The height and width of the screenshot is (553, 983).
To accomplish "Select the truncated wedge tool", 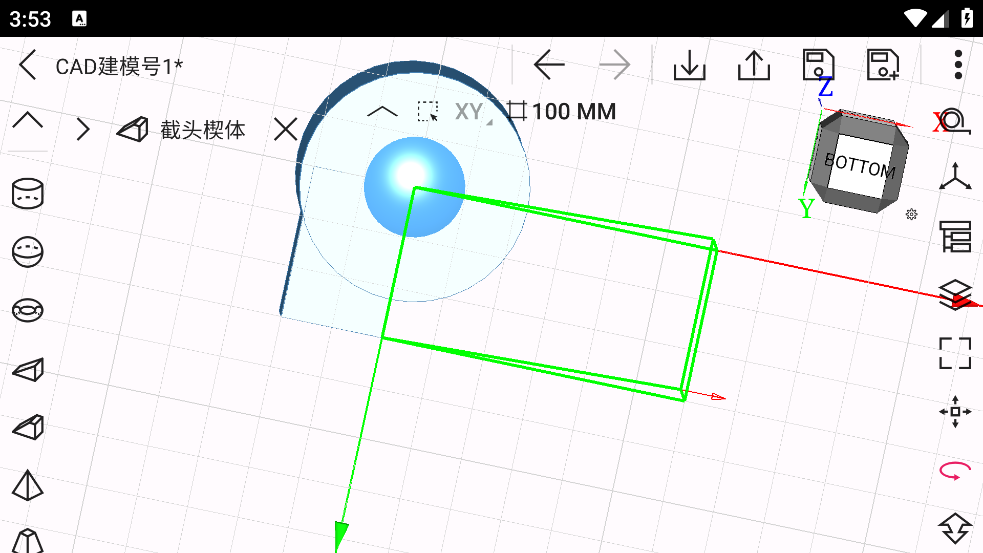I will tap(28, 427).
